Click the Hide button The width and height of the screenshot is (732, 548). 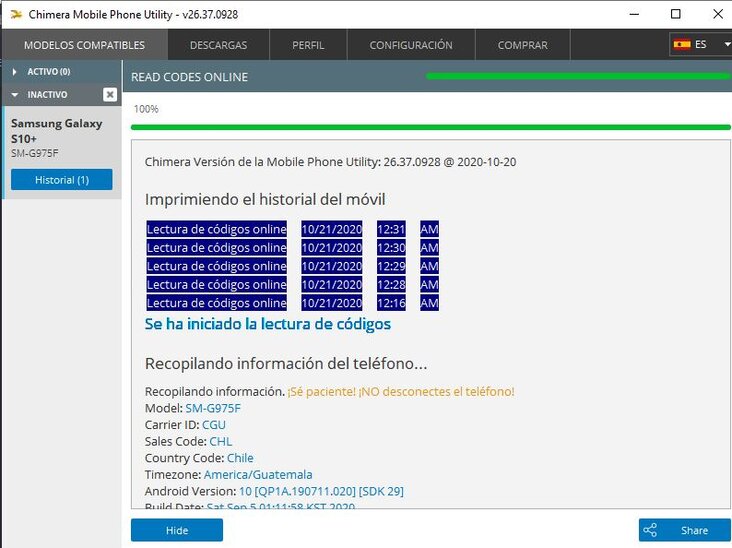coord(177,530)
